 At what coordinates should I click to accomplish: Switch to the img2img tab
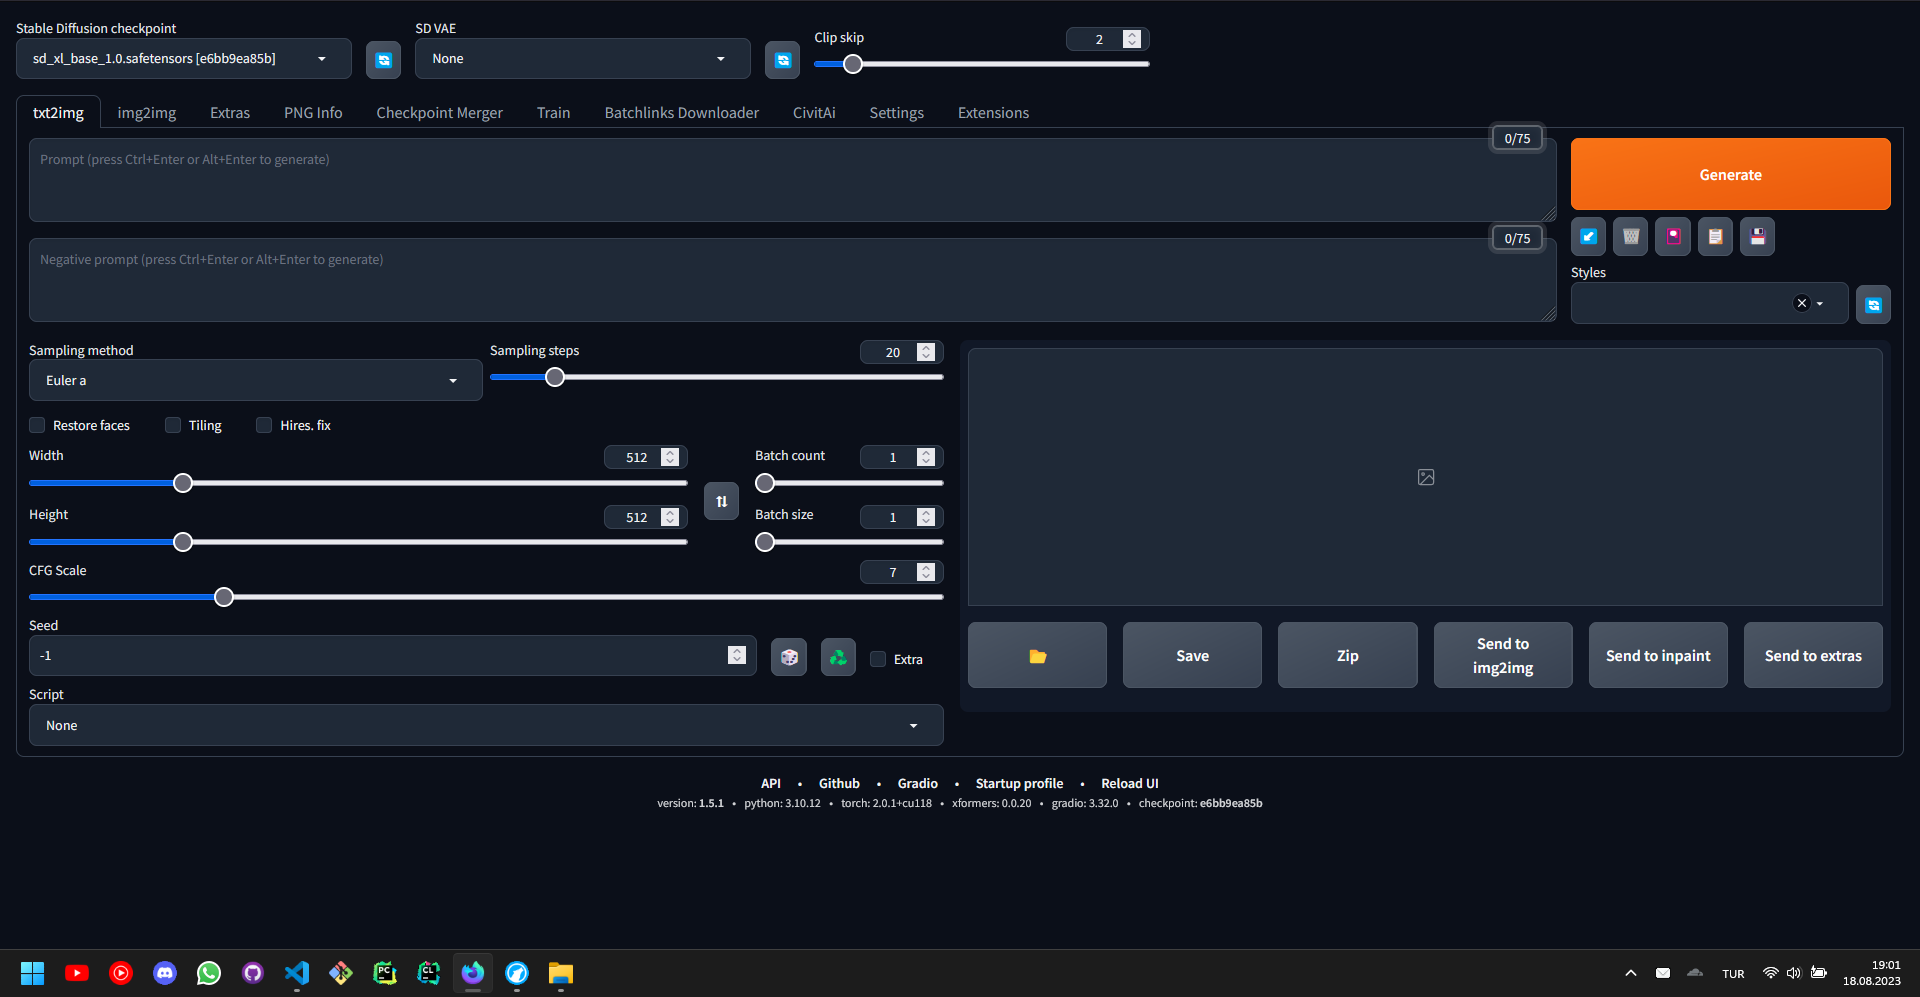pos(147,113)
